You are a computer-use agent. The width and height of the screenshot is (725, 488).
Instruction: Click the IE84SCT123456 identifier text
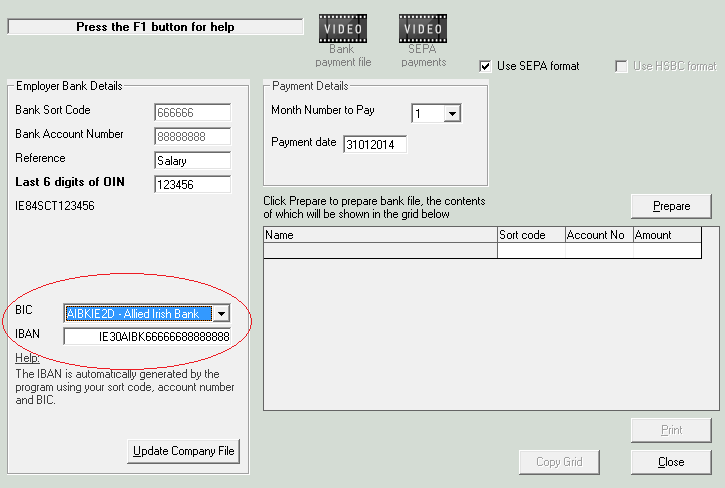point(55,206)
